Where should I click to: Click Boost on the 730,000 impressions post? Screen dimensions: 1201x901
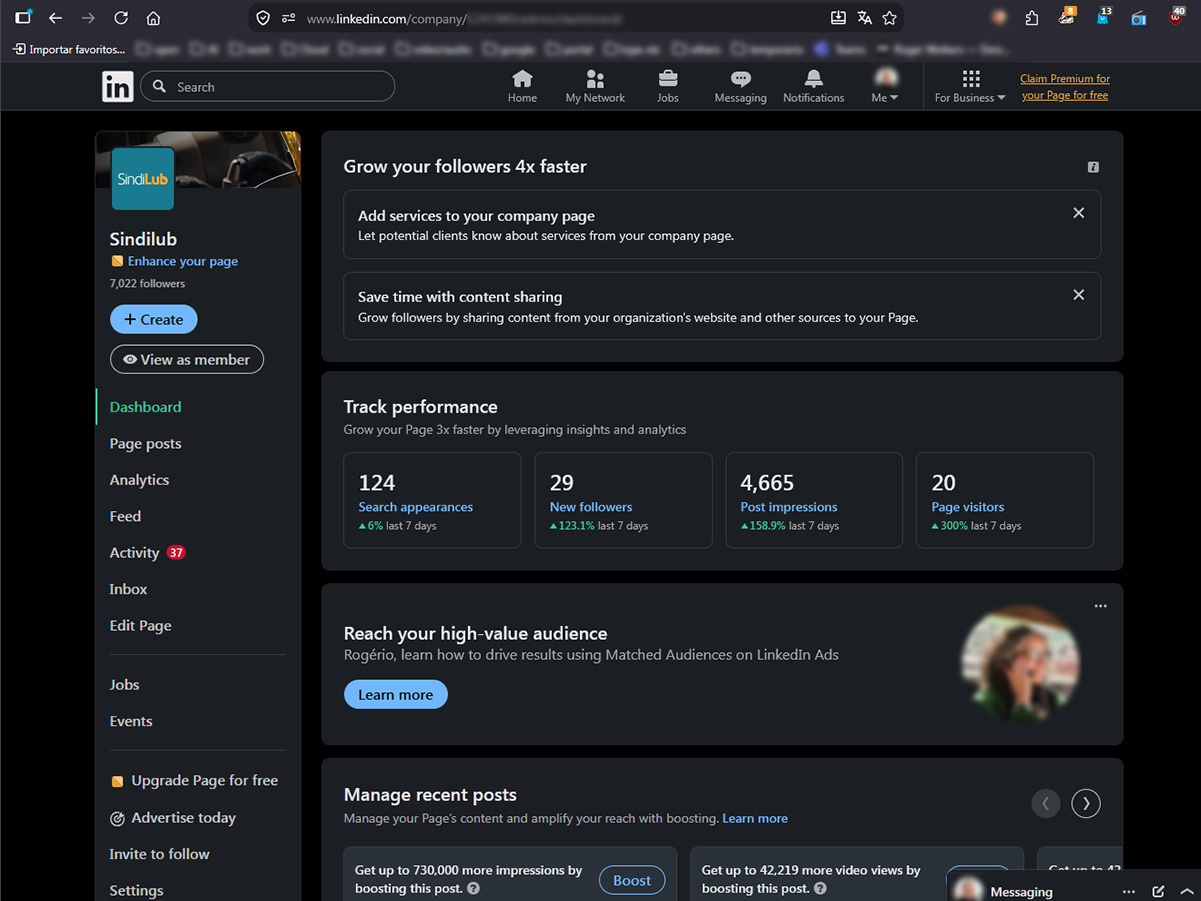click(x=632, y=880)
